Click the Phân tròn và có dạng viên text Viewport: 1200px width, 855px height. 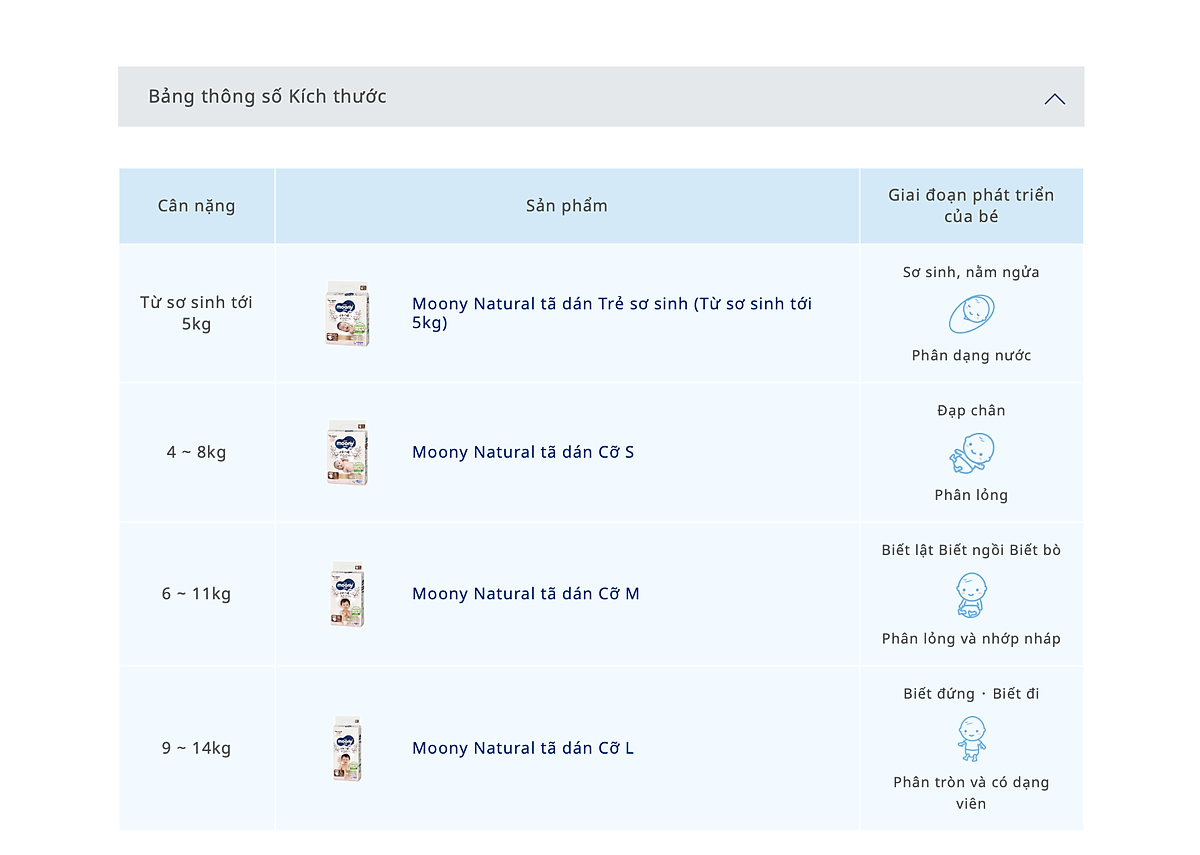pyautogui.click(x=971, y=792)
